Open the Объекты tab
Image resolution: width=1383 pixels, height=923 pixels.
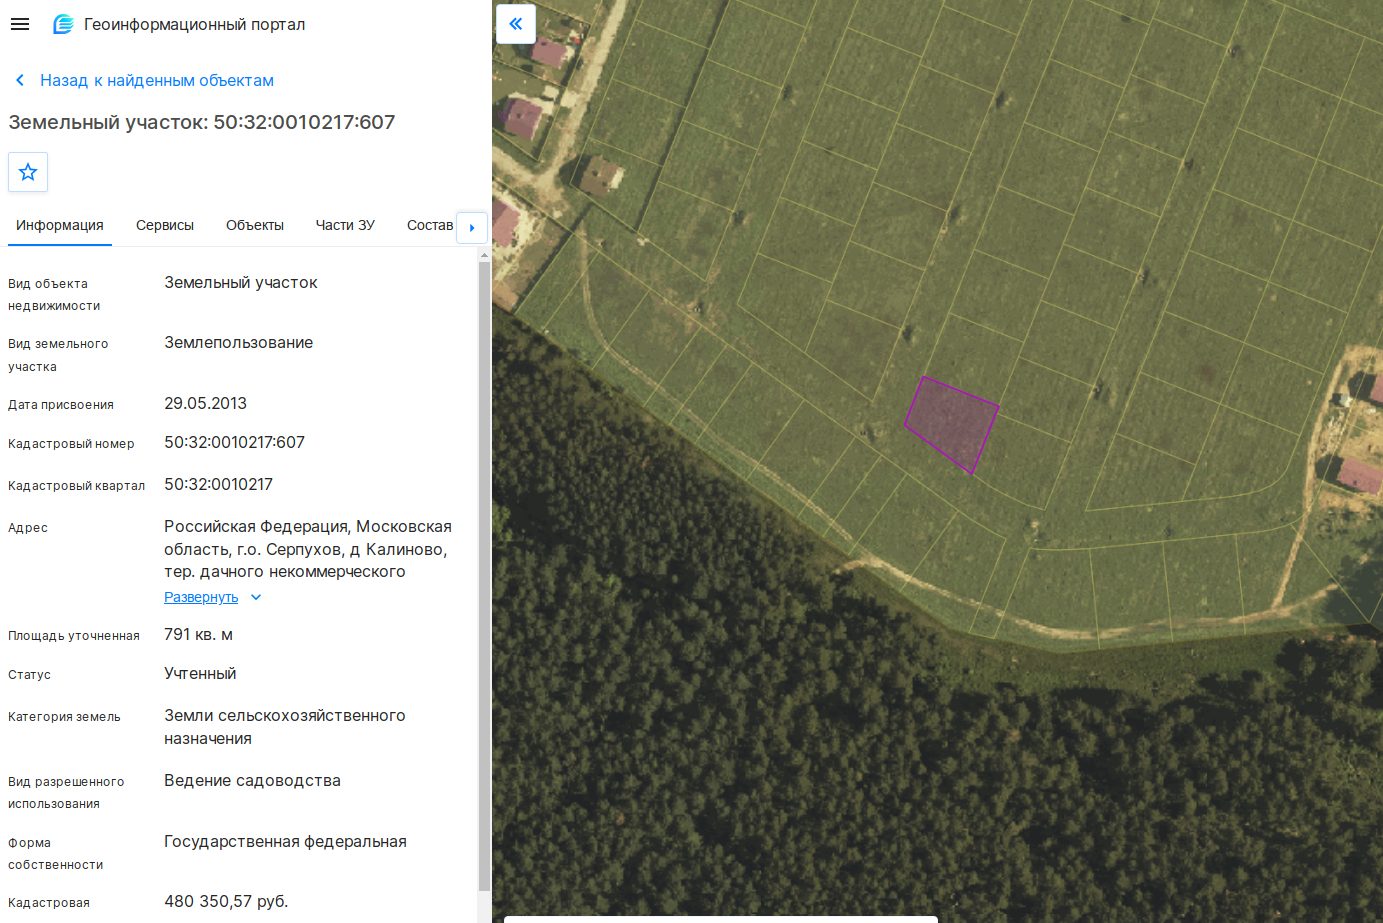click(255, 225)
